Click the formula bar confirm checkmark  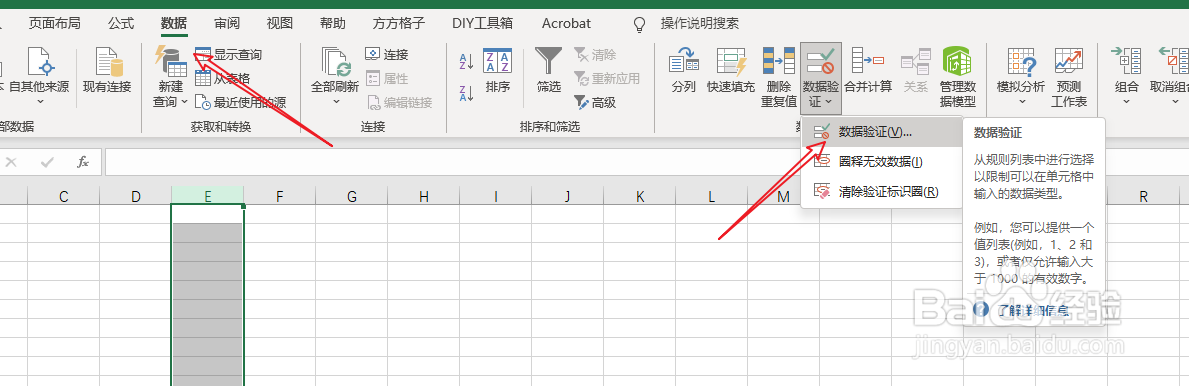[x=47, y=162]
